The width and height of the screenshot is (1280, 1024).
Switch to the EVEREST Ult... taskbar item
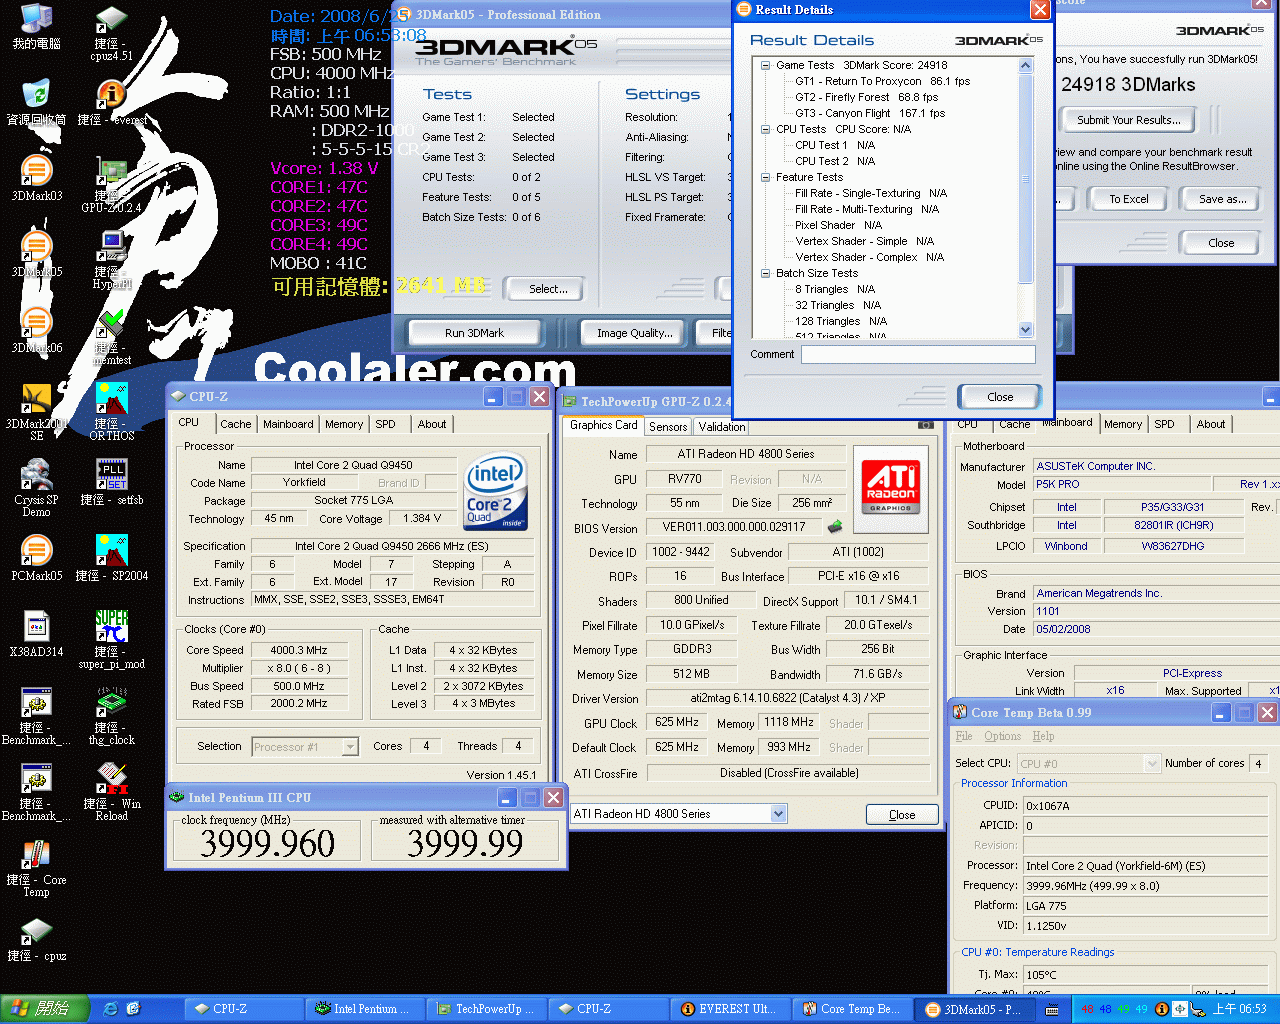click(729, 1009)
